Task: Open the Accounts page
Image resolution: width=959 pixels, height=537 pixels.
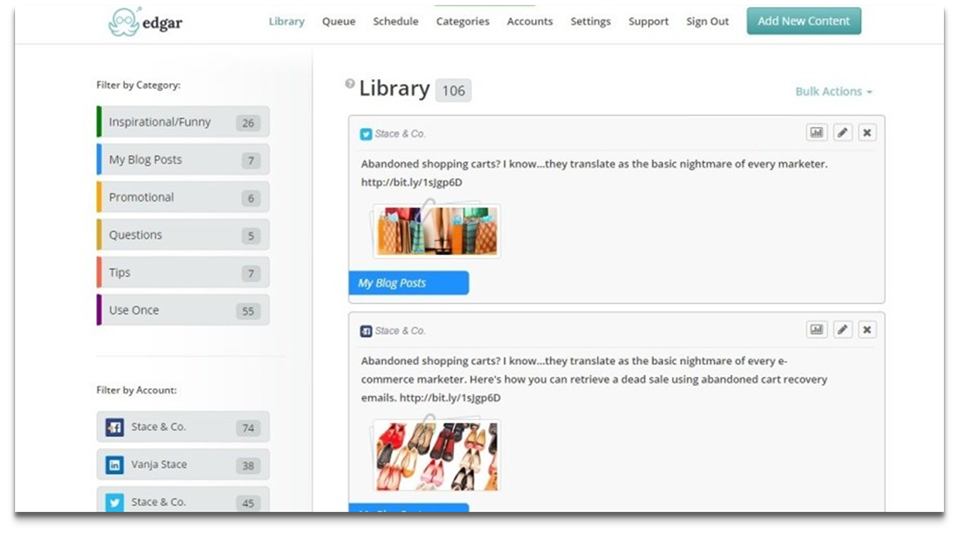Action: 530,21
